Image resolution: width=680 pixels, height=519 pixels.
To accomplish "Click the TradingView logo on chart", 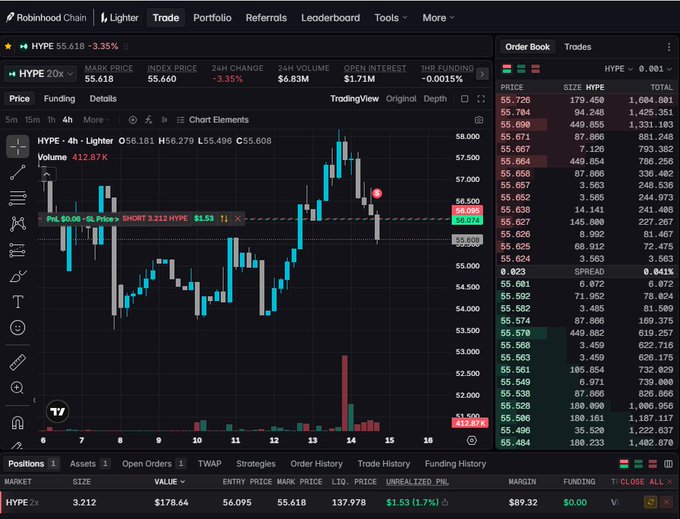I will click(x=58, y=411).
